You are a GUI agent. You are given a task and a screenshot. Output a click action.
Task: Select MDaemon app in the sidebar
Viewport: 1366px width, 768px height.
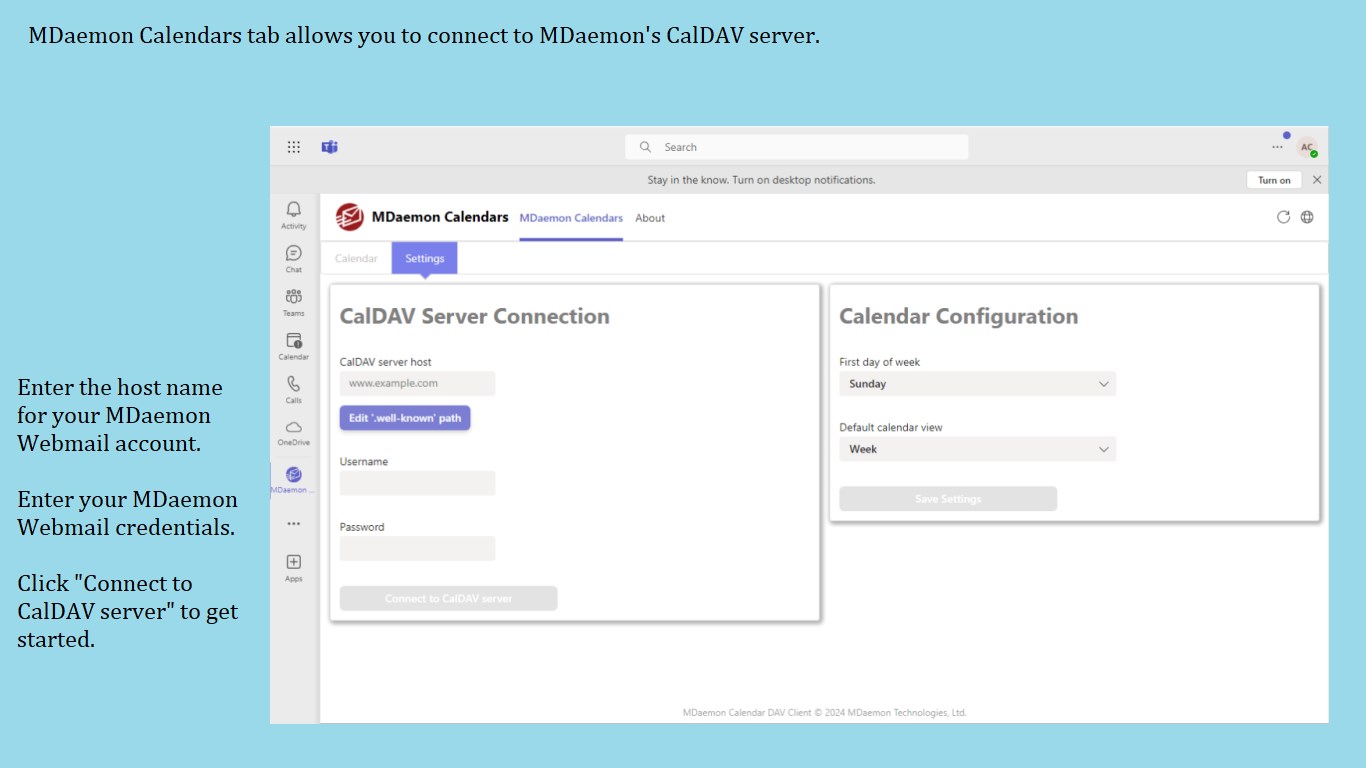pos(294,480)
